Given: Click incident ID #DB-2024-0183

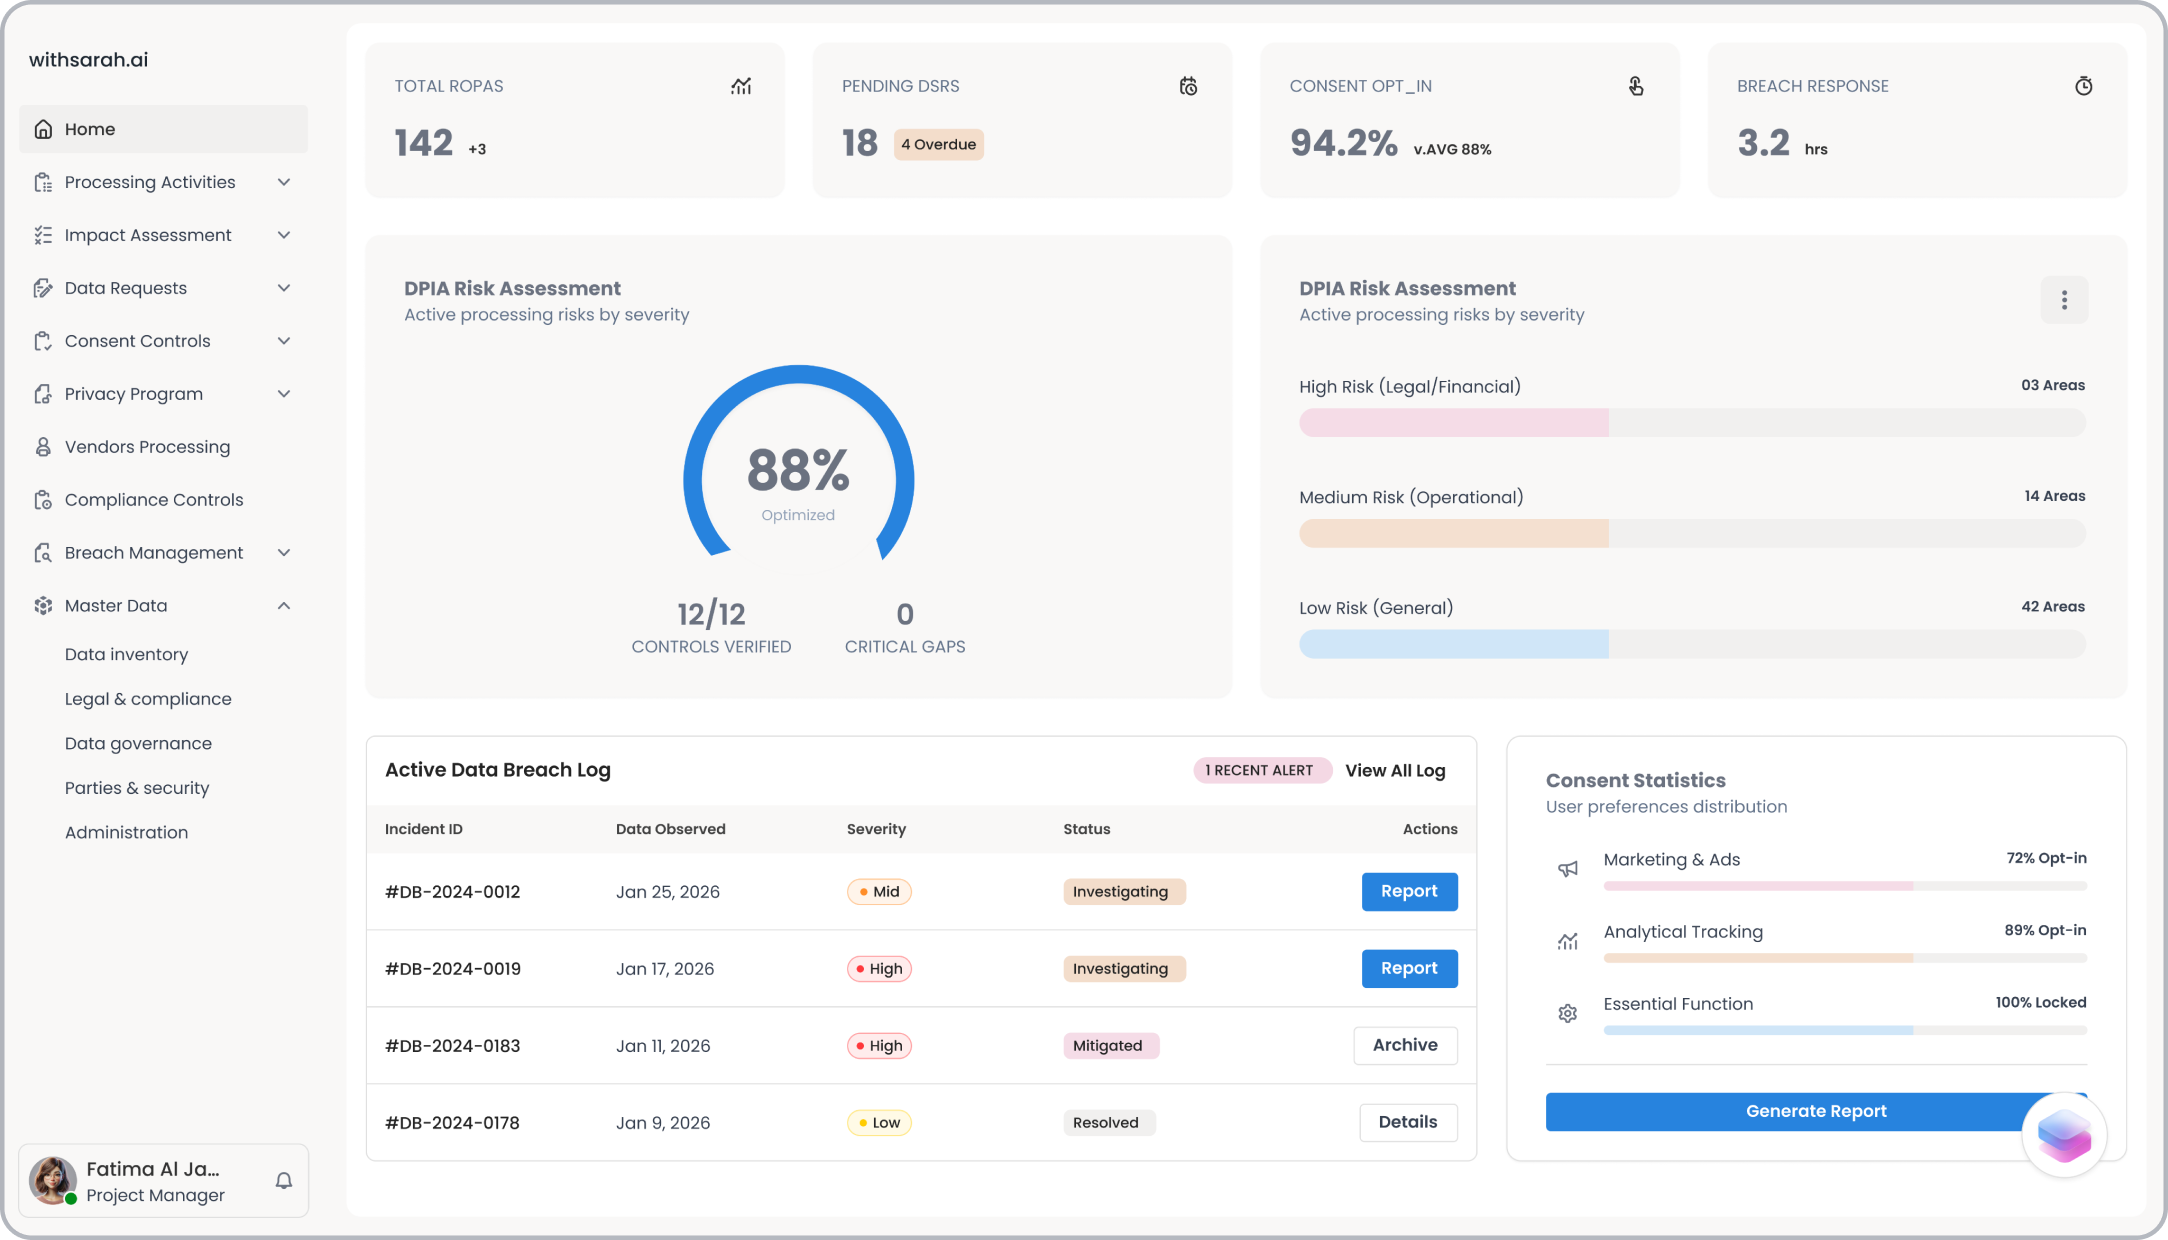Looking at the screenshot, I should point(452,1046).
